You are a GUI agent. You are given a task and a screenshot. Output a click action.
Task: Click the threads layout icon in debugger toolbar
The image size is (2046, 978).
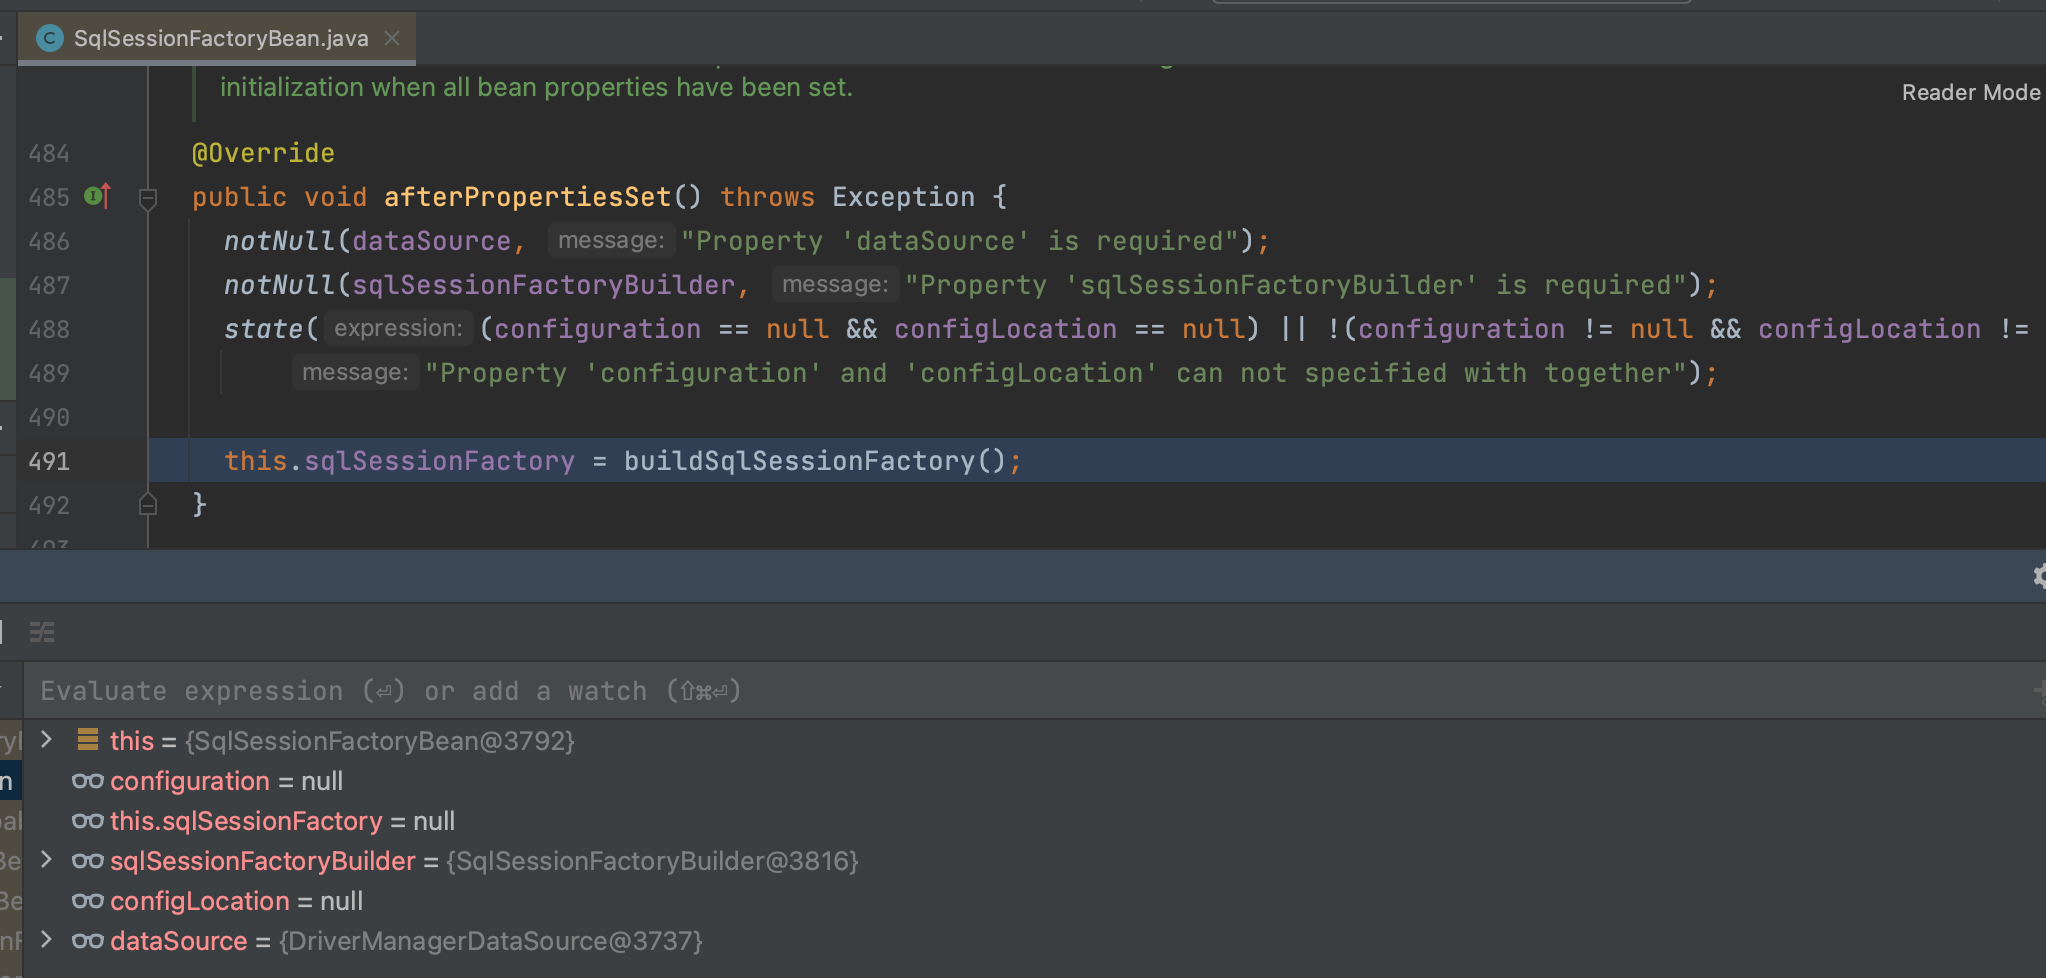42,632
